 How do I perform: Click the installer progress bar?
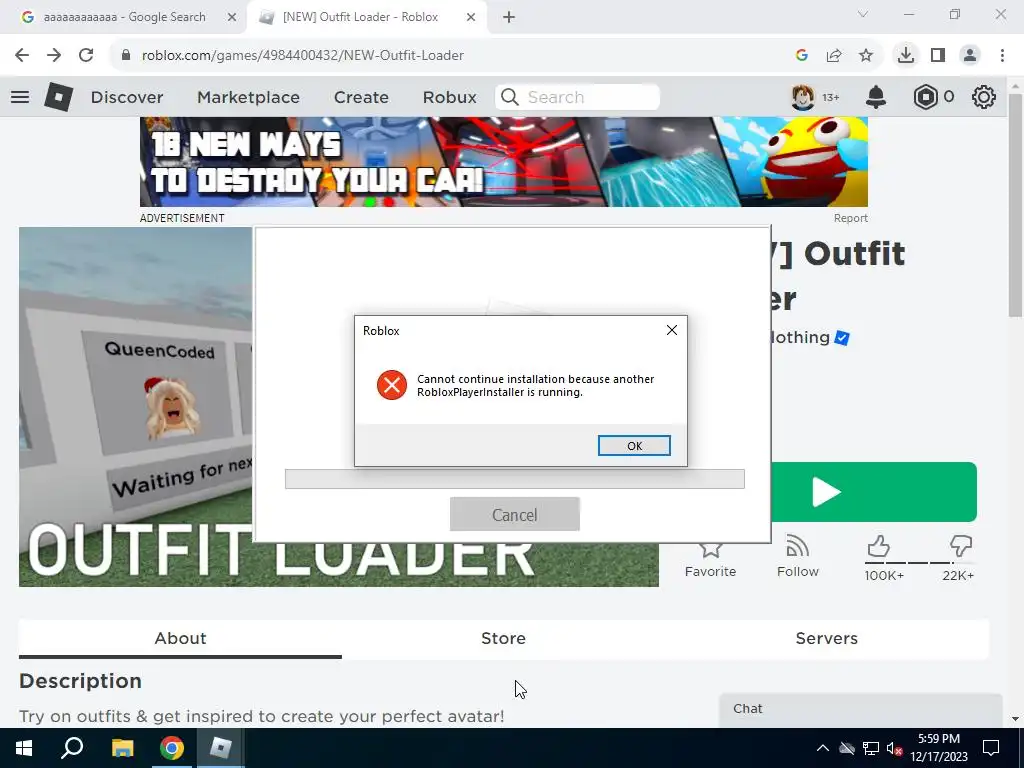click(515, 479)
